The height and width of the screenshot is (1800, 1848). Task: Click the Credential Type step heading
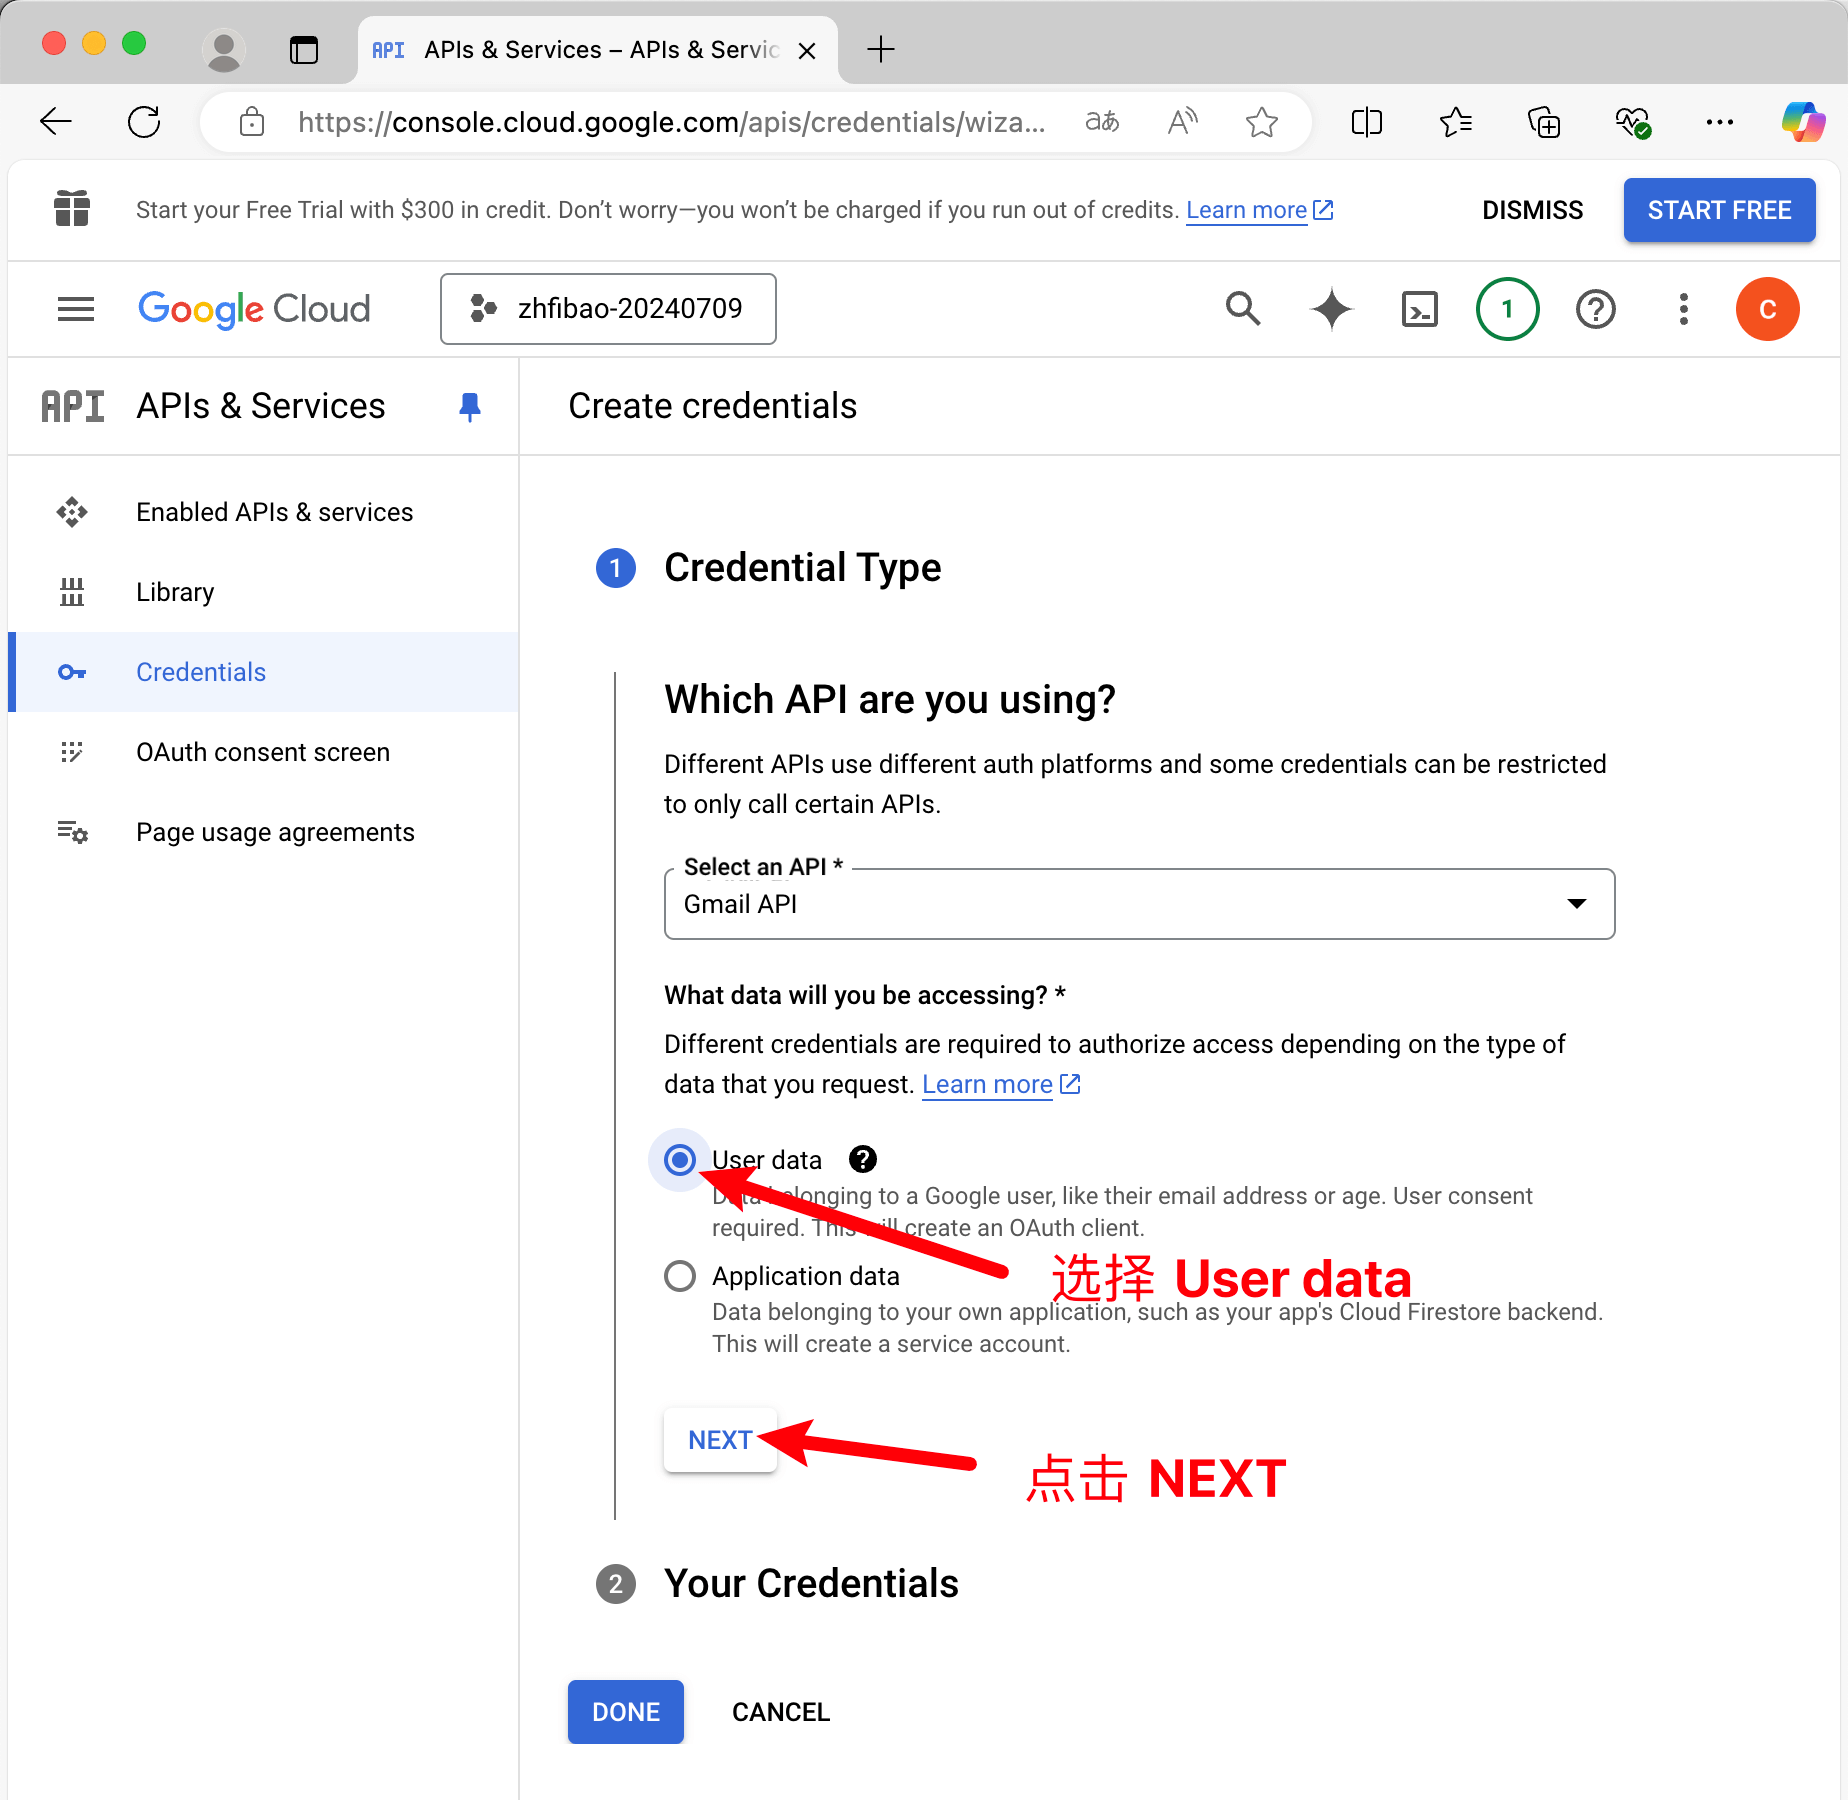(x=802, y=568)
